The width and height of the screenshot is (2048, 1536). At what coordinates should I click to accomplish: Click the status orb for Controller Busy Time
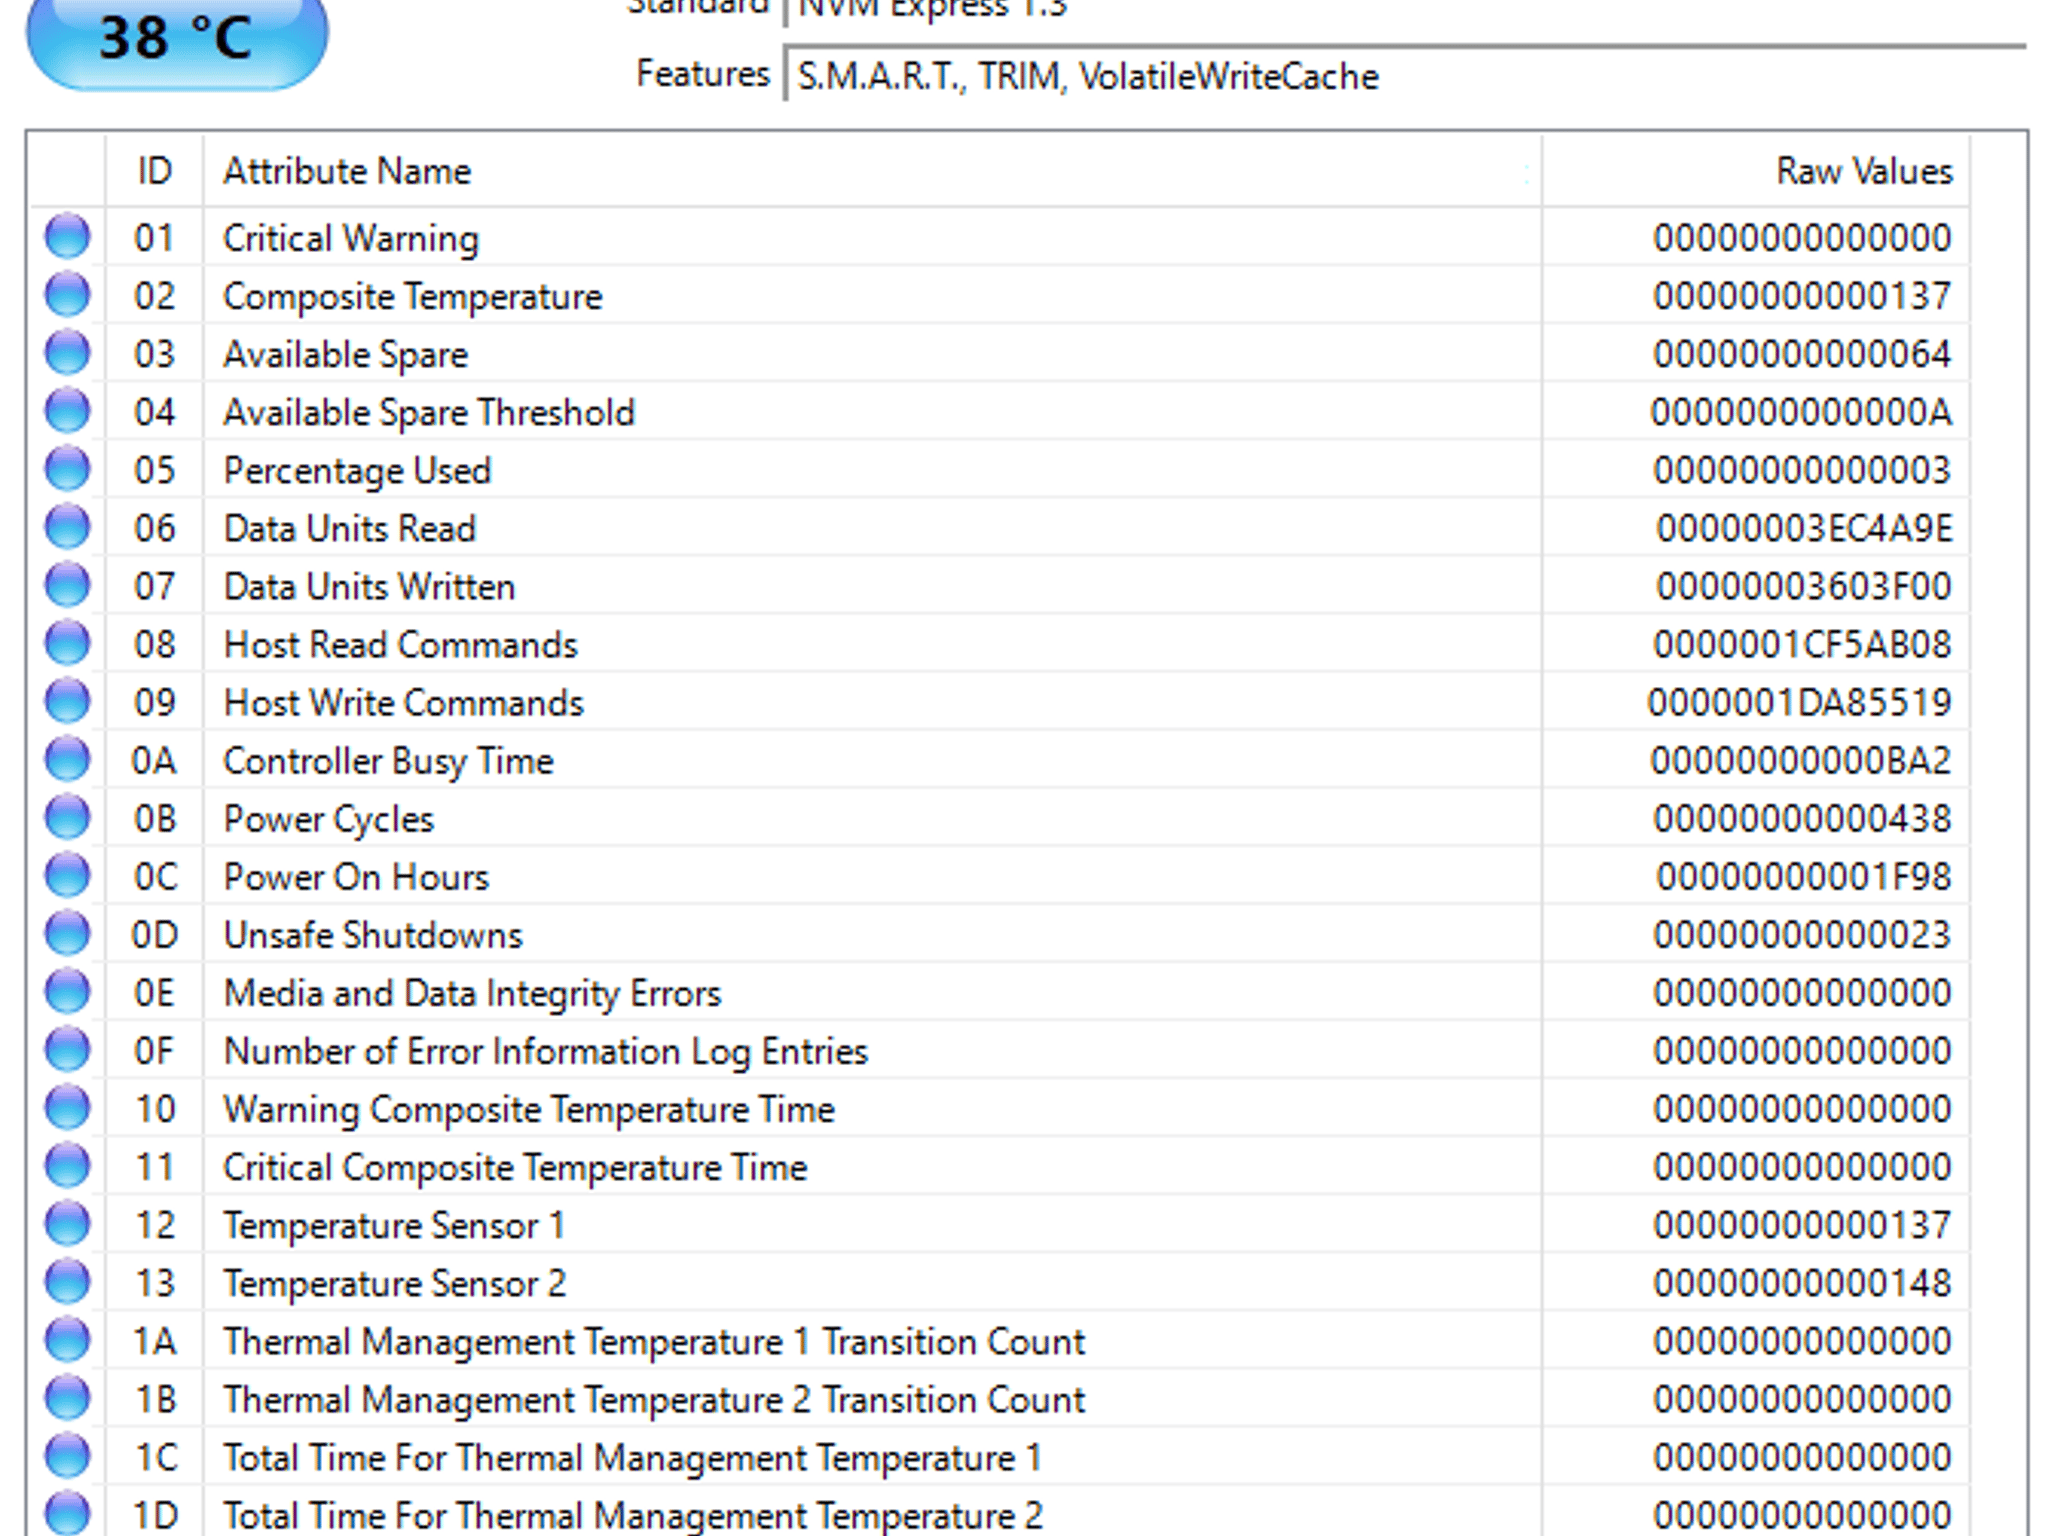coord(68,759)
